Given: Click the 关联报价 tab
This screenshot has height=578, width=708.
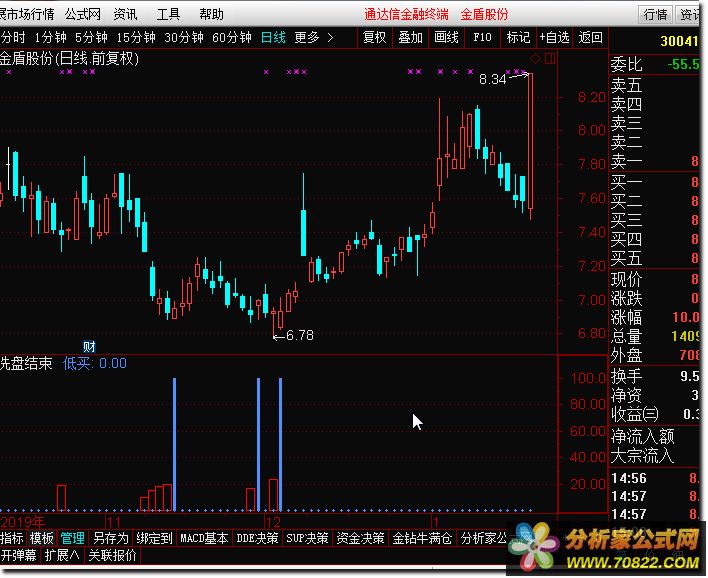Looking at the screenshot, I should [112, 555].
